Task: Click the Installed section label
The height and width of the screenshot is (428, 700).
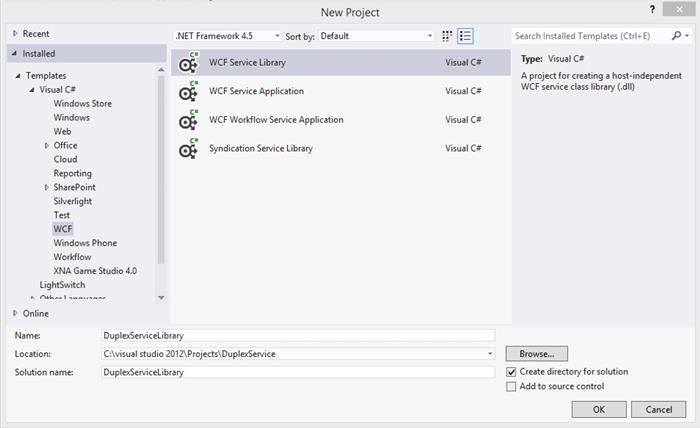Action: (39, 54)
